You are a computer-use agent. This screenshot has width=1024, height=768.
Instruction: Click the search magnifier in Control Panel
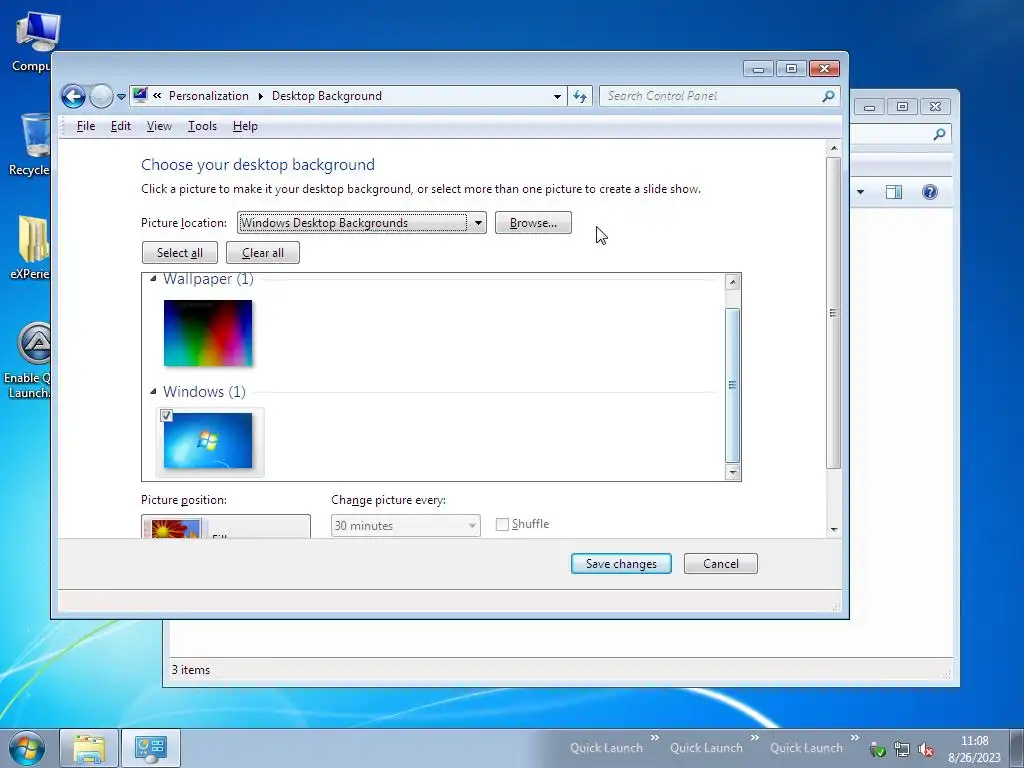[x=828, y=96]
